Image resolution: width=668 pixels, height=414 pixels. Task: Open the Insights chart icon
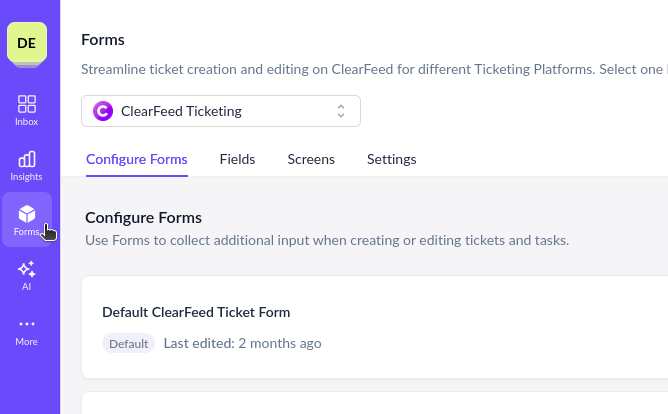click(27, 159)
